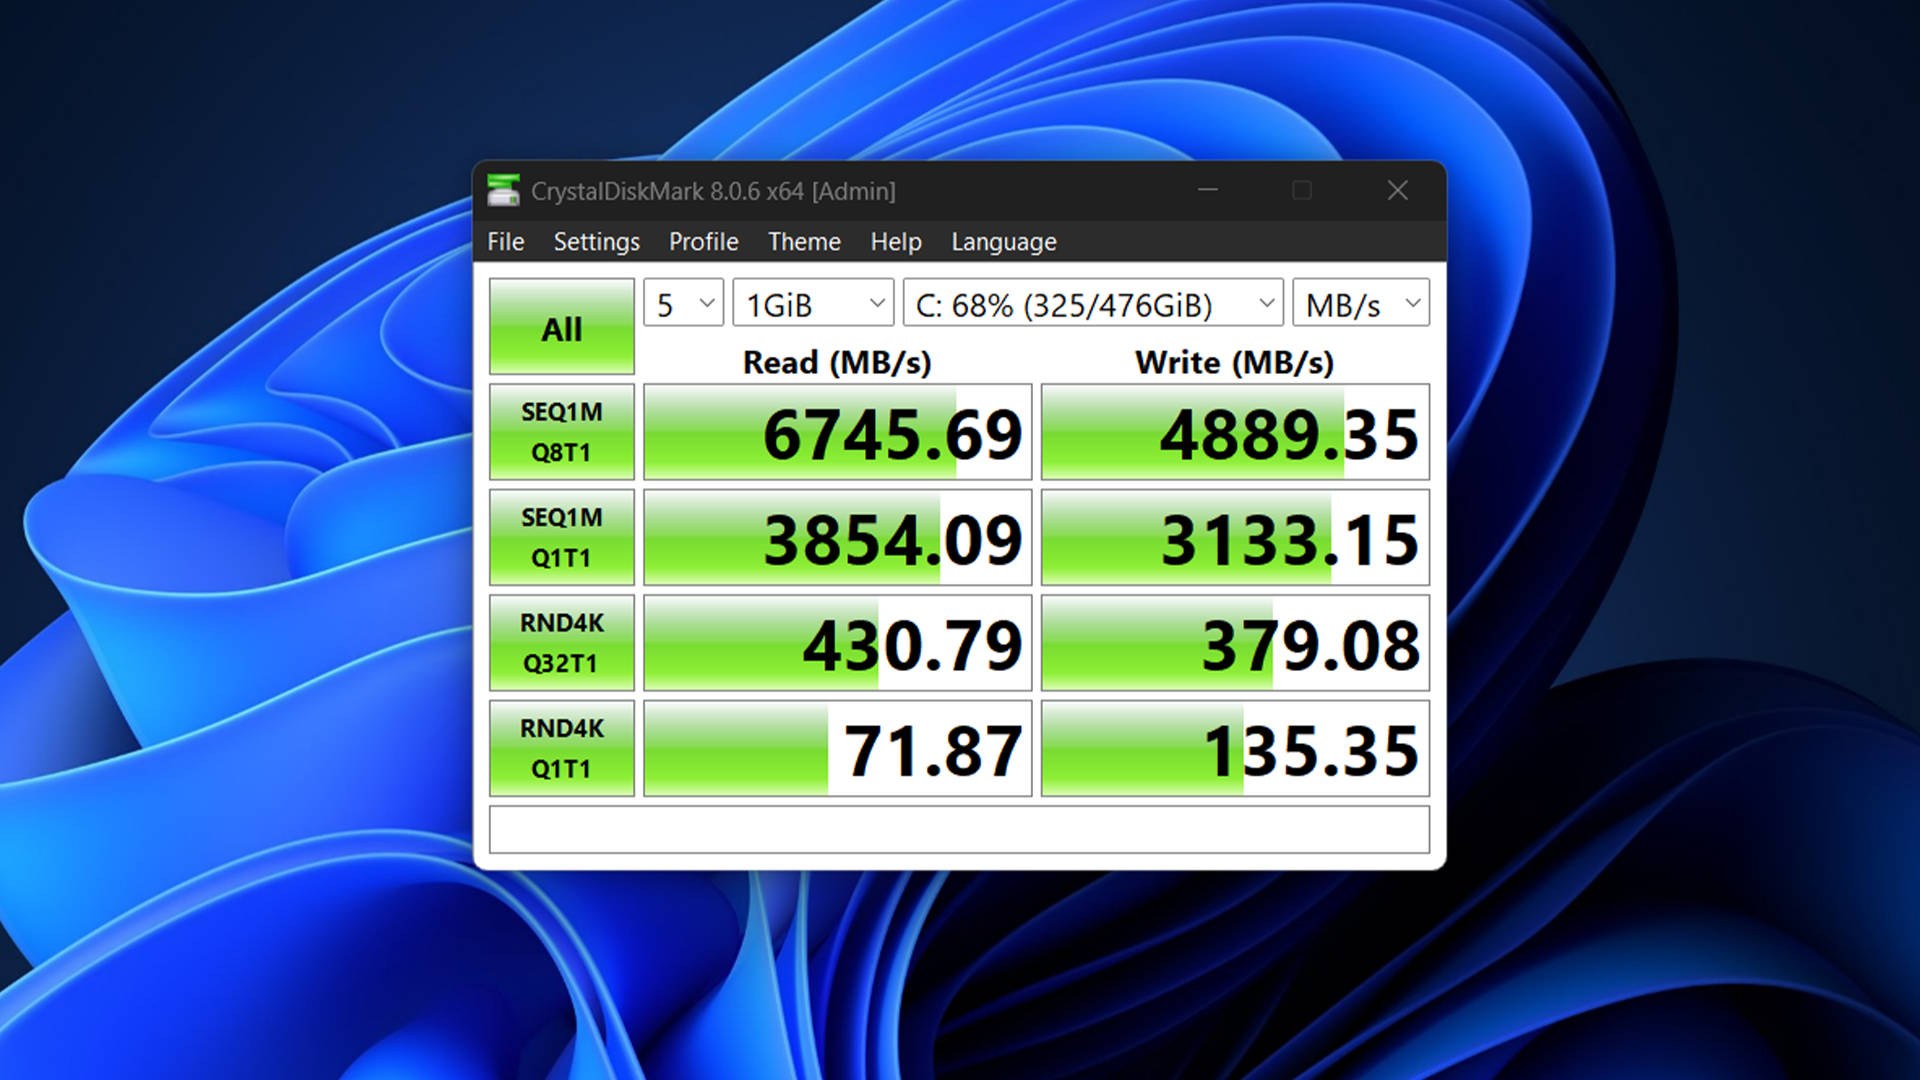Click the 3133.15 write result
The width and height of the screenshot is (1920, 1080).
(x=1235, y=538)
